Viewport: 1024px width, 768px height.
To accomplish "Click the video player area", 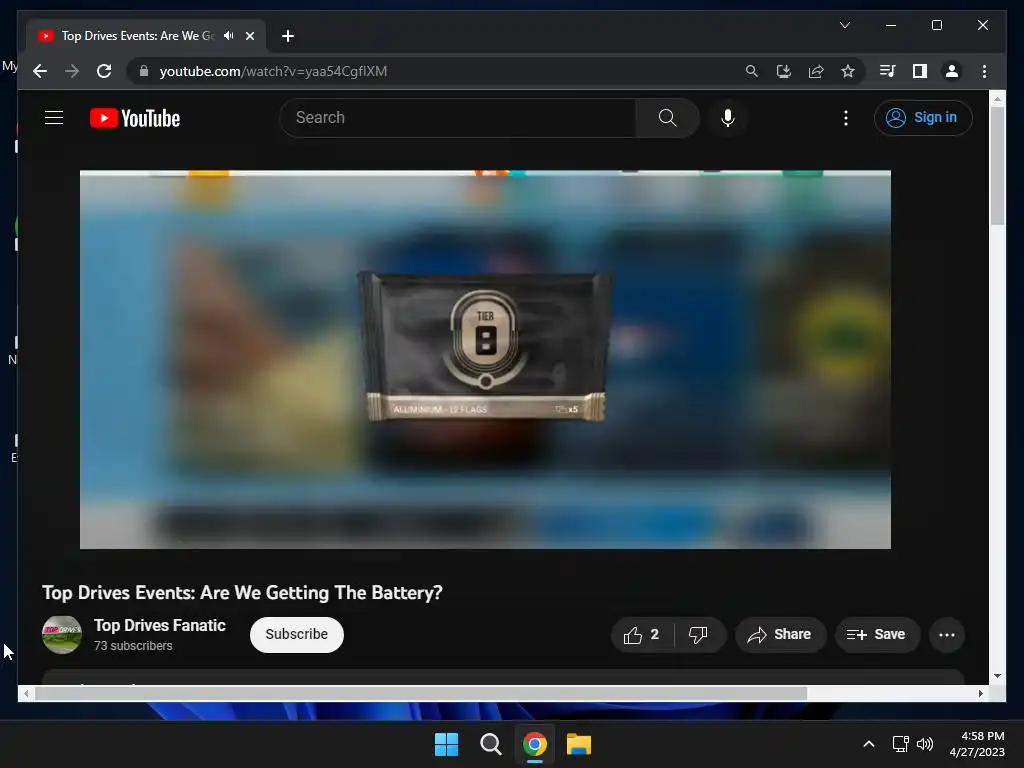I will (485, 359).
